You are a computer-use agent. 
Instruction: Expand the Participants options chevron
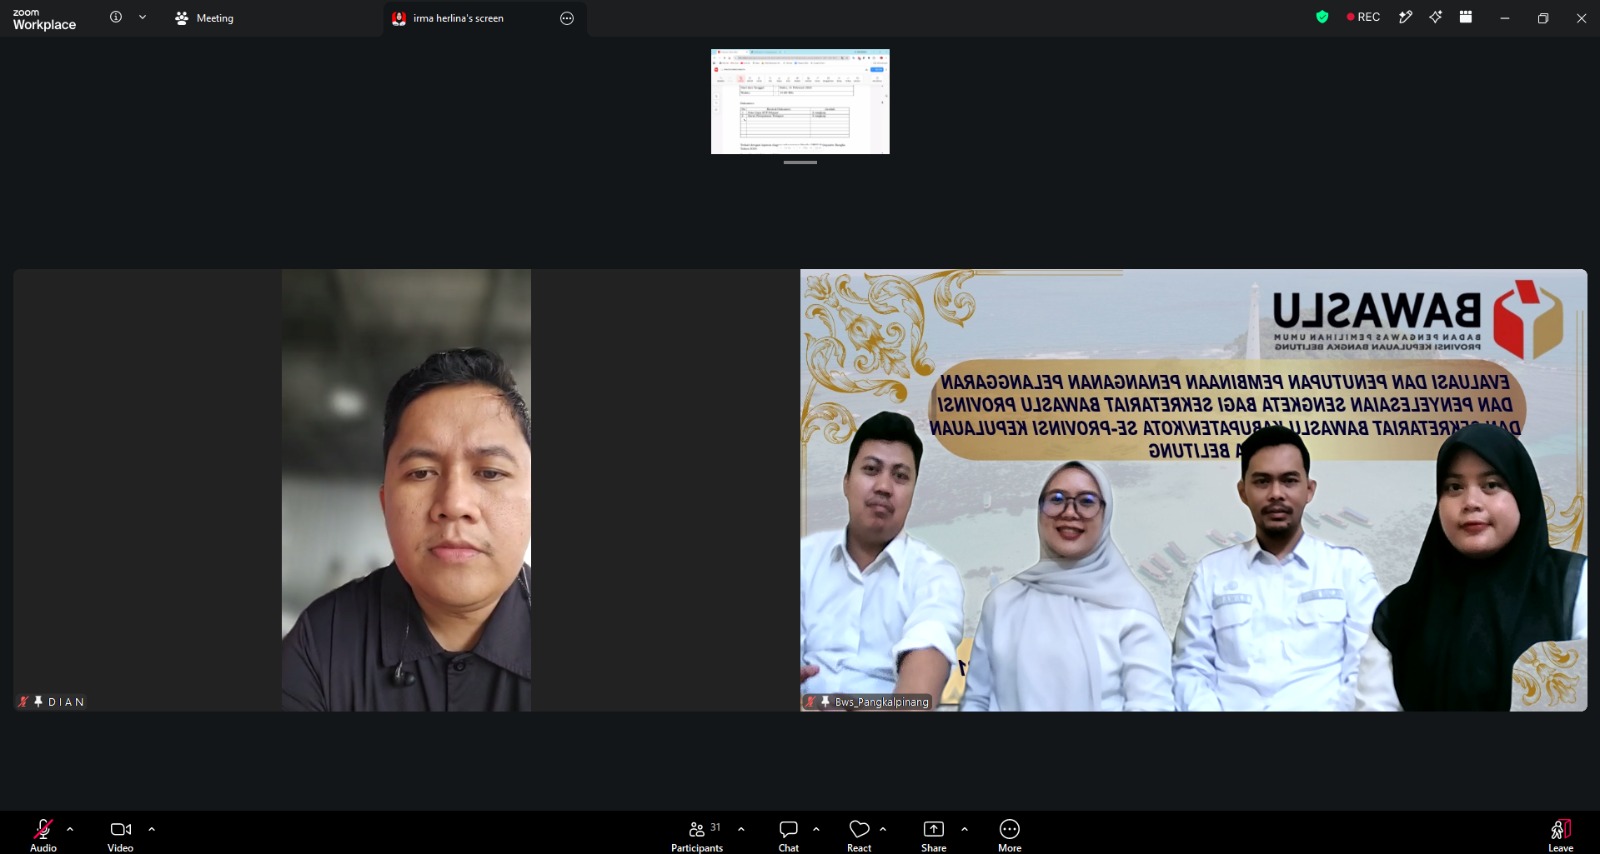[x=741, y=829]
